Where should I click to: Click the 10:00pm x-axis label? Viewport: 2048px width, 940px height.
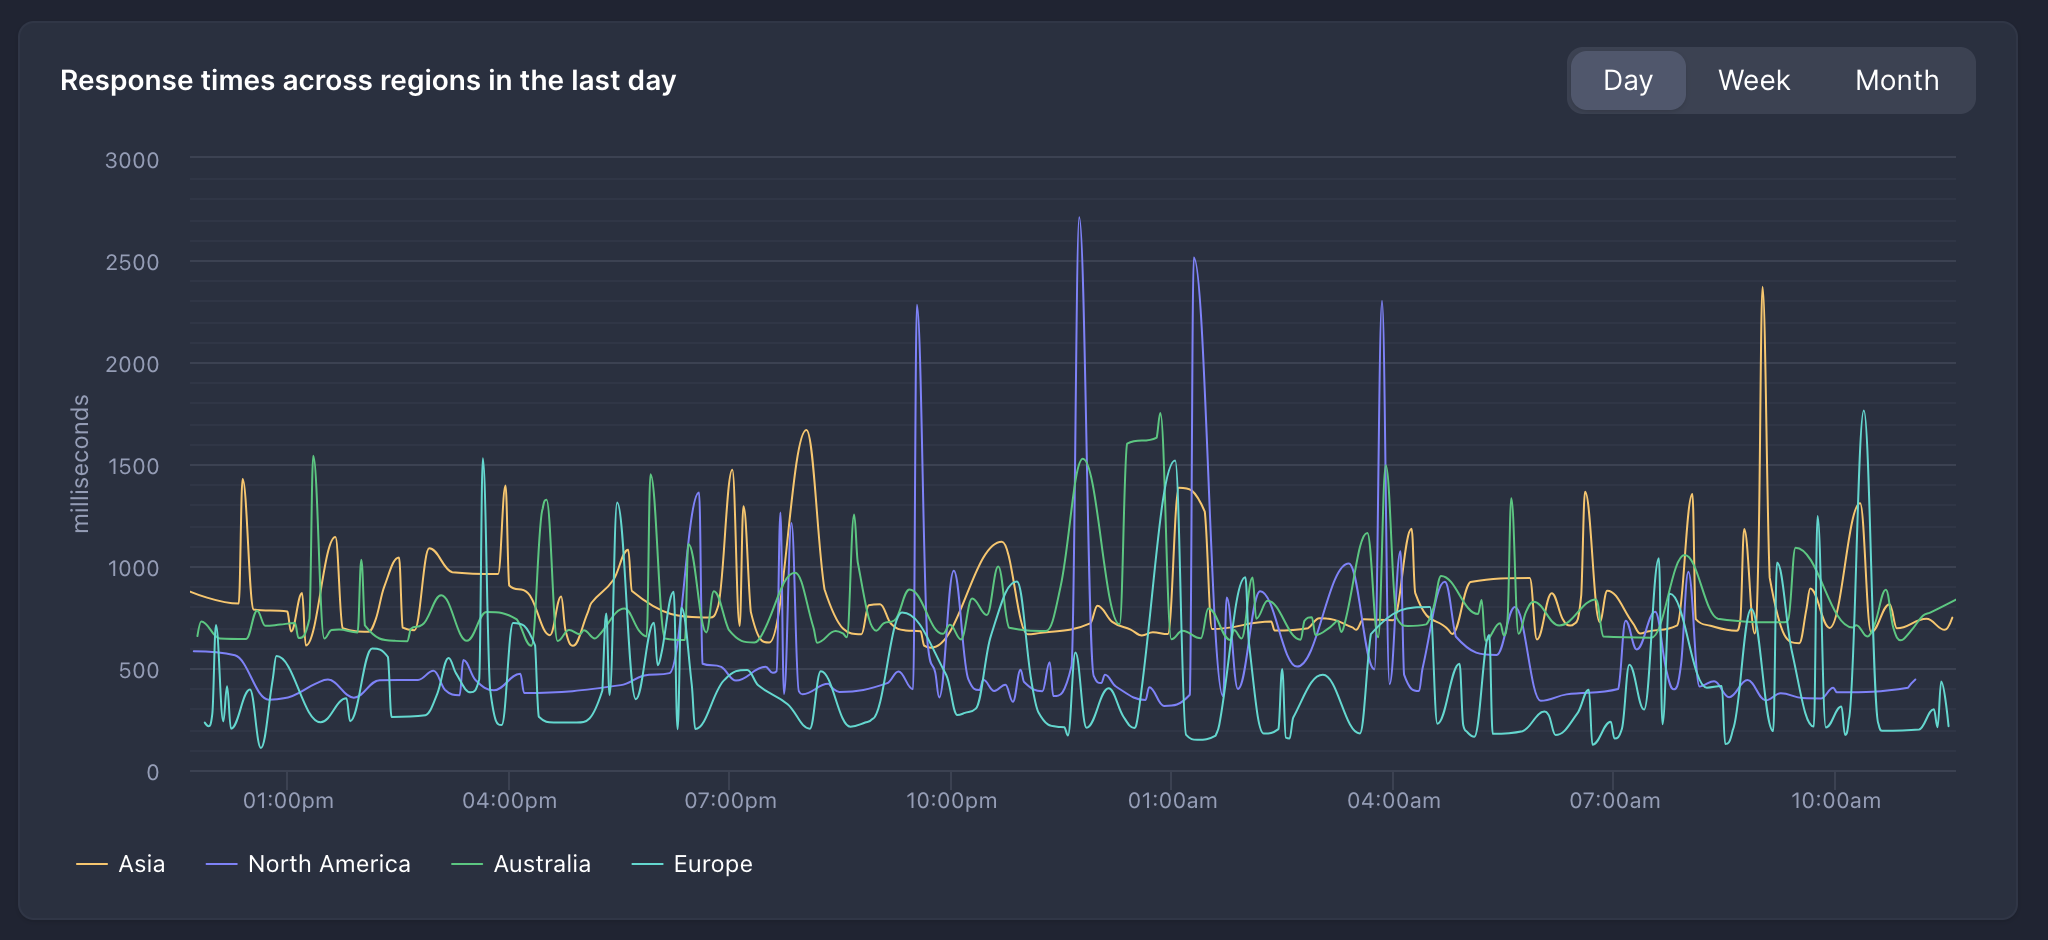click(x=951, y=801)
